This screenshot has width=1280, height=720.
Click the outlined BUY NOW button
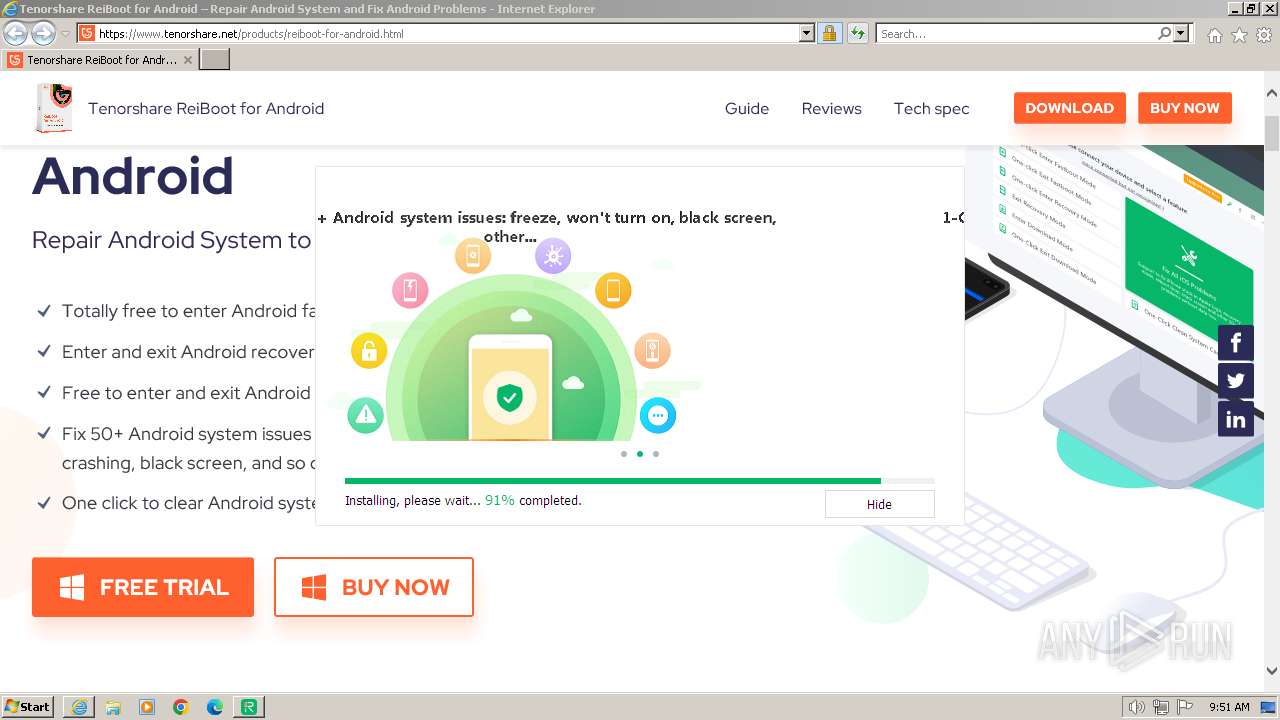point(374,587)
